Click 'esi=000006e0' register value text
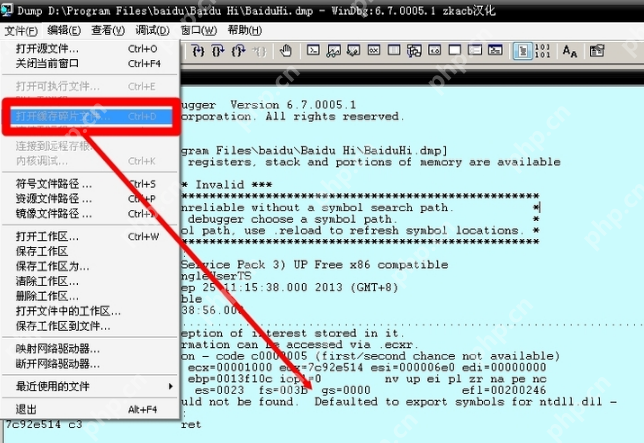 point(412,367)
